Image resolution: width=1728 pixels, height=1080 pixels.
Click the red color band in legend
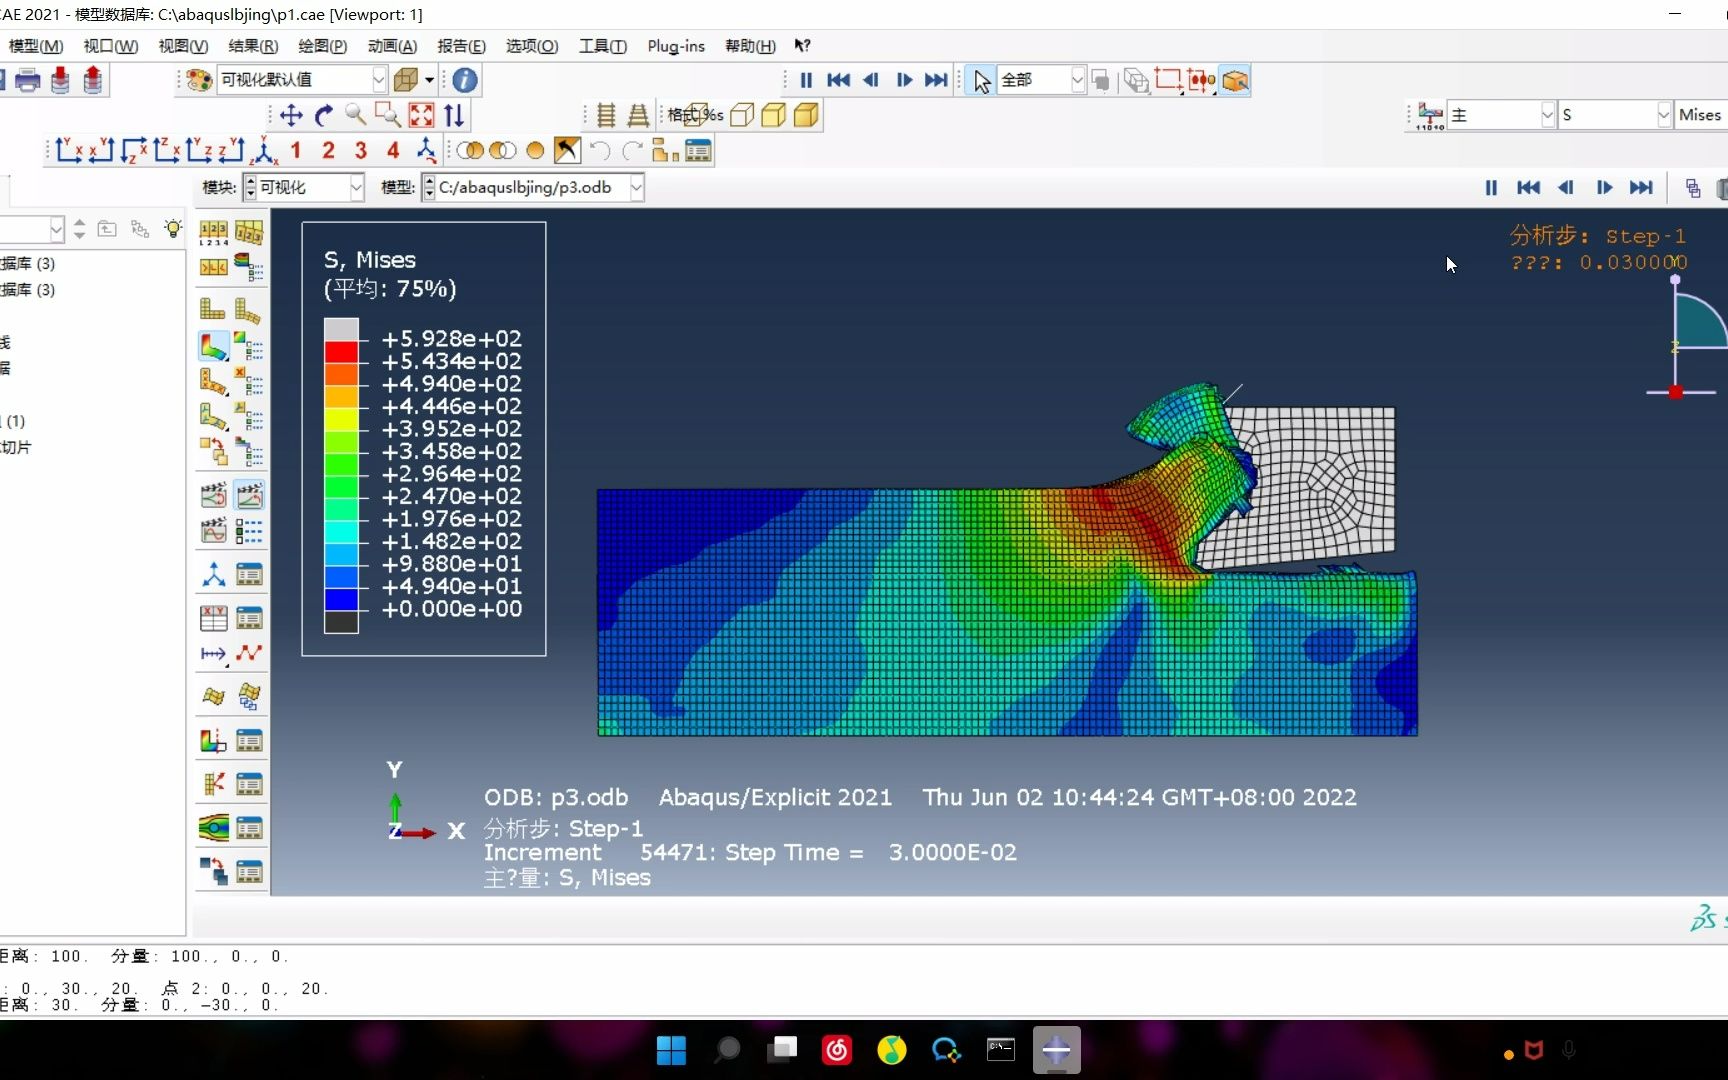point(341,353)
